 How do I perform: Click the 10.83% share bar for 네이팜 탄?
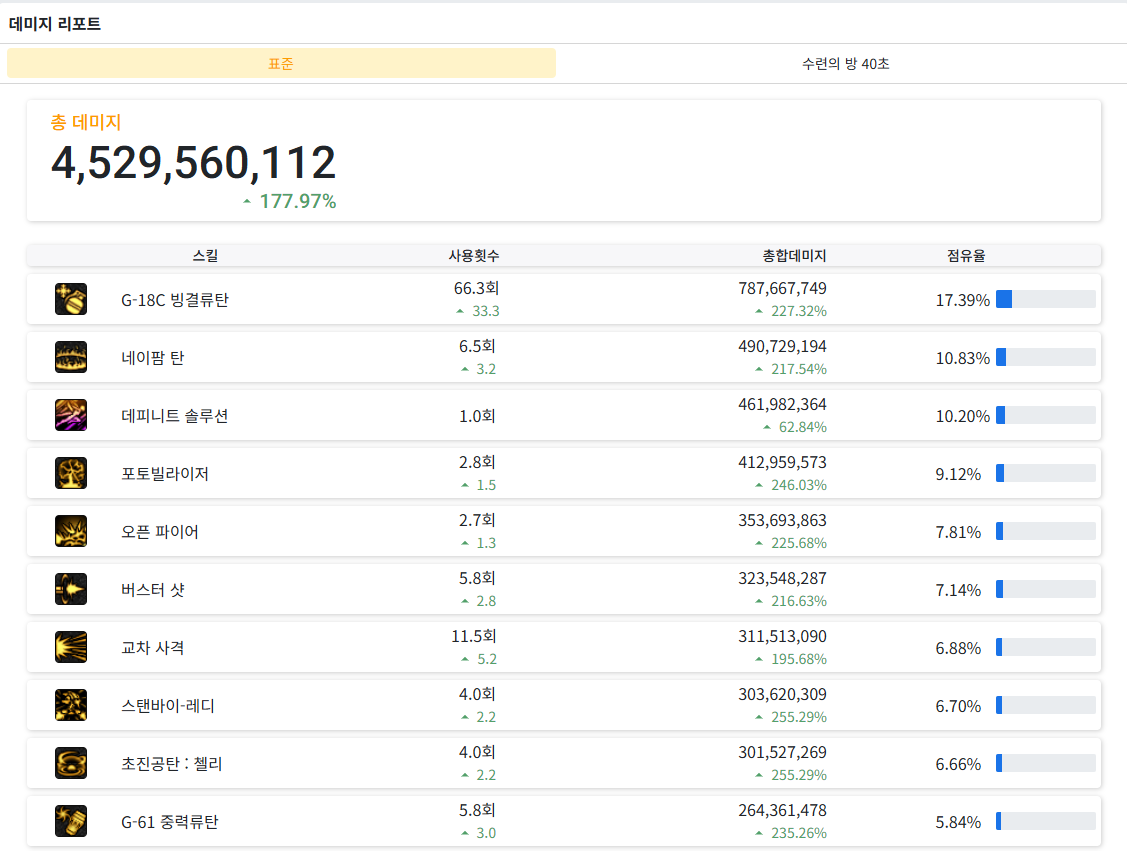point(1045,357)
